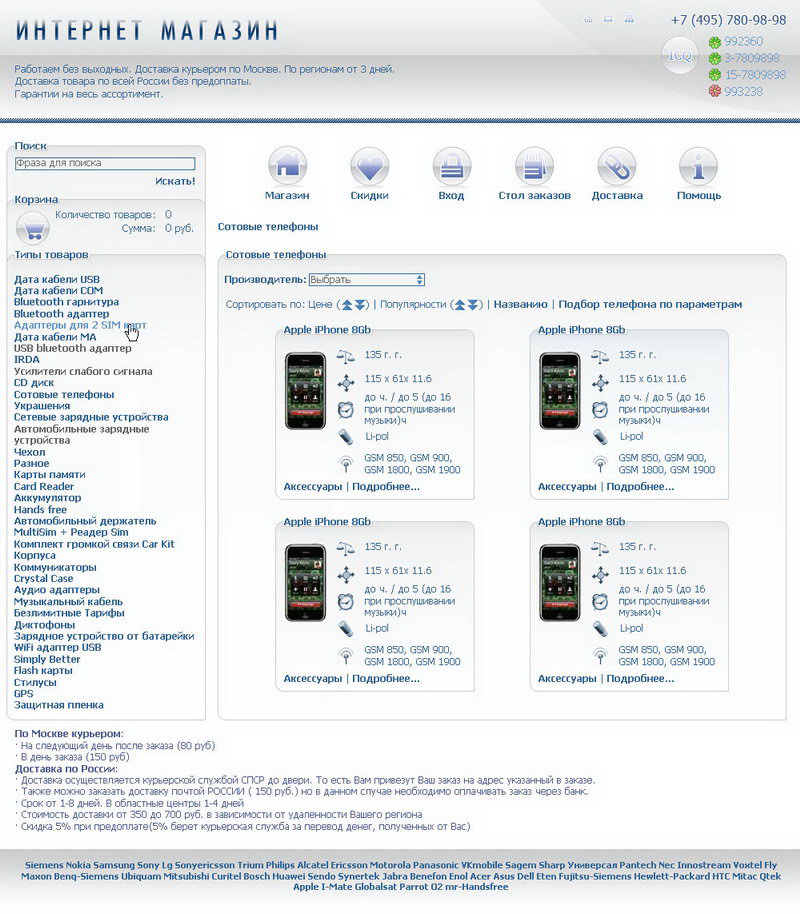Click ICQ number 3-7809898
The height and width of the screenshot is (914, 800).
tap(752, 58)
